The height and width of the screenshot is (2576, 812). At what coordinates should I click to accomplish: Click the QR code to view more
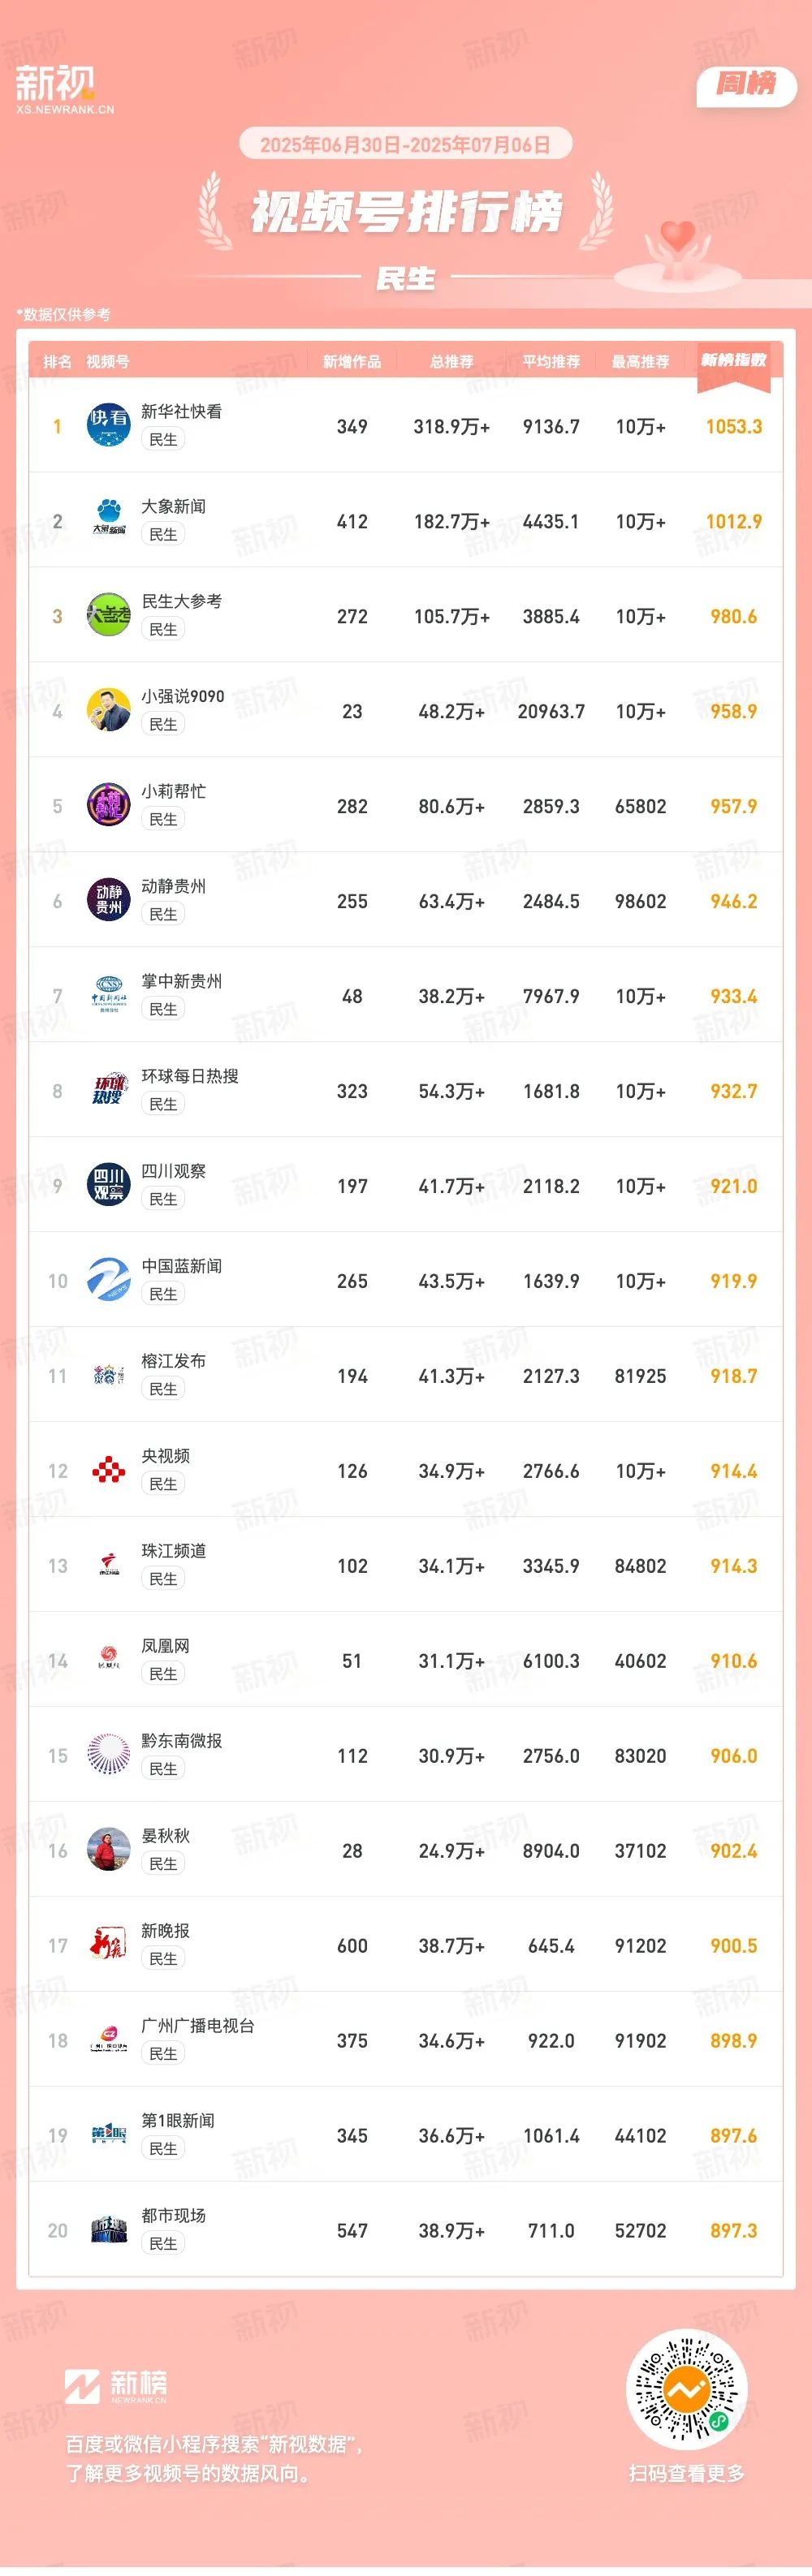click(x=686, y=2389)
